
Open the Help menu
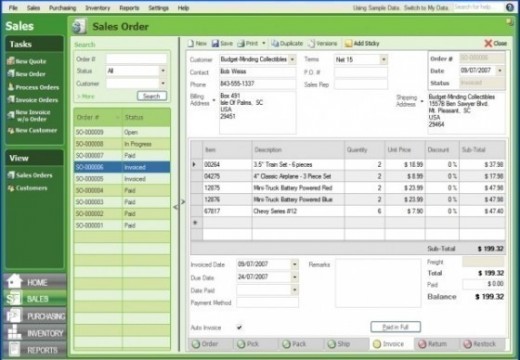[x=183, y=8]
